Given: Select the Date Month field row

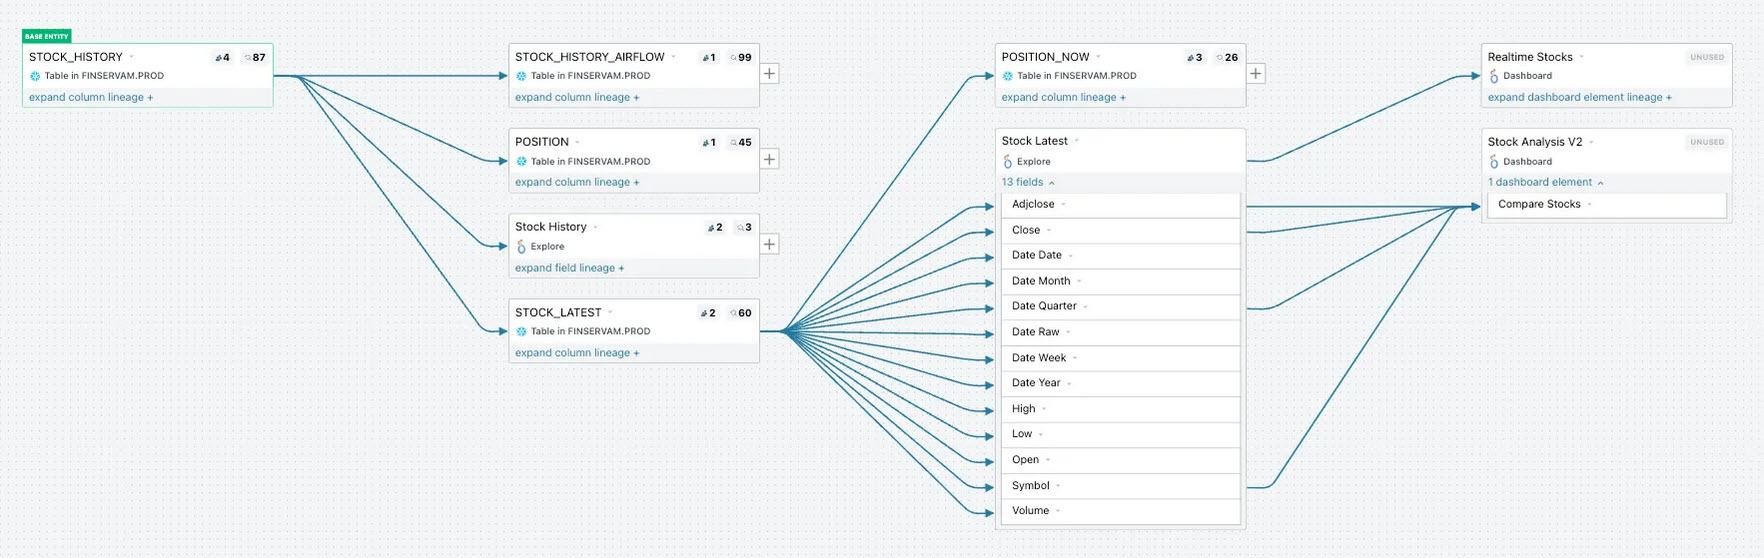Looking at the screenshot, I should (x=1121, y=281).
